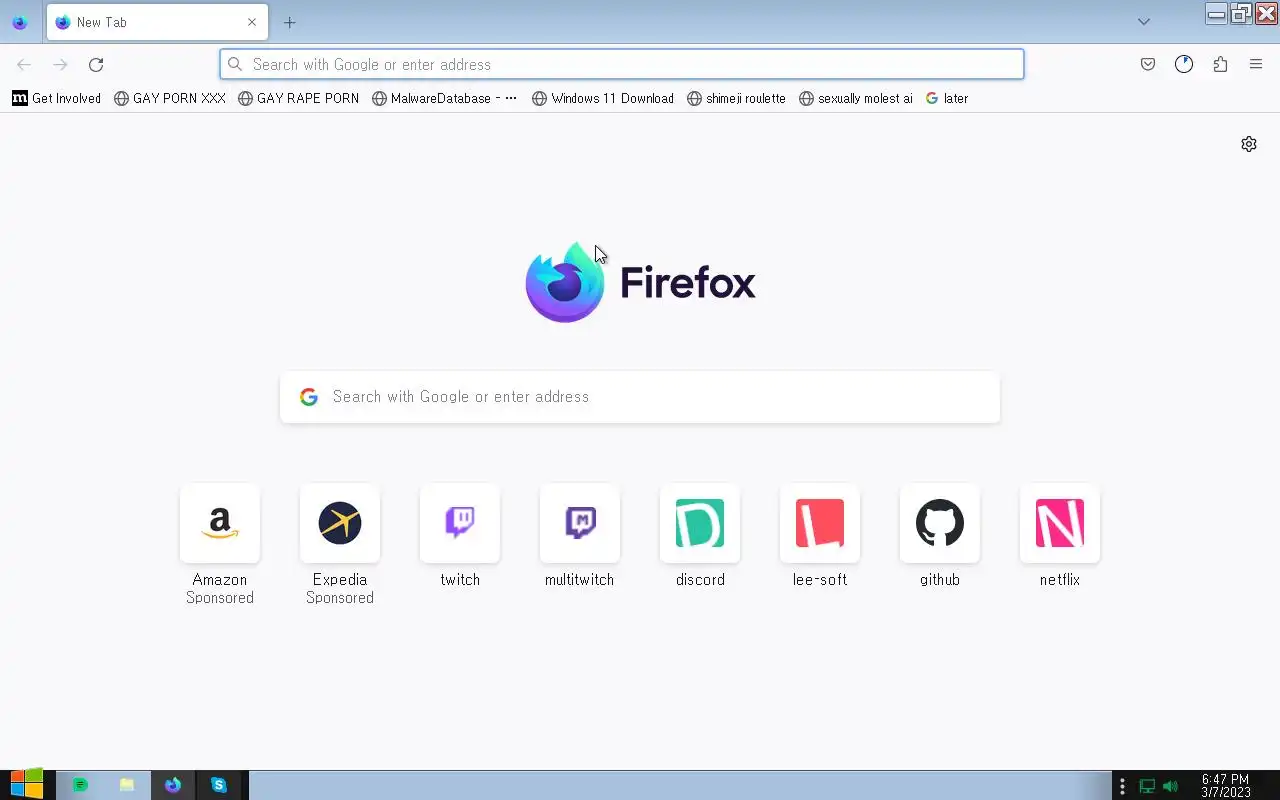
Task: Open the Windows Start button
Action: pos(27,785)
